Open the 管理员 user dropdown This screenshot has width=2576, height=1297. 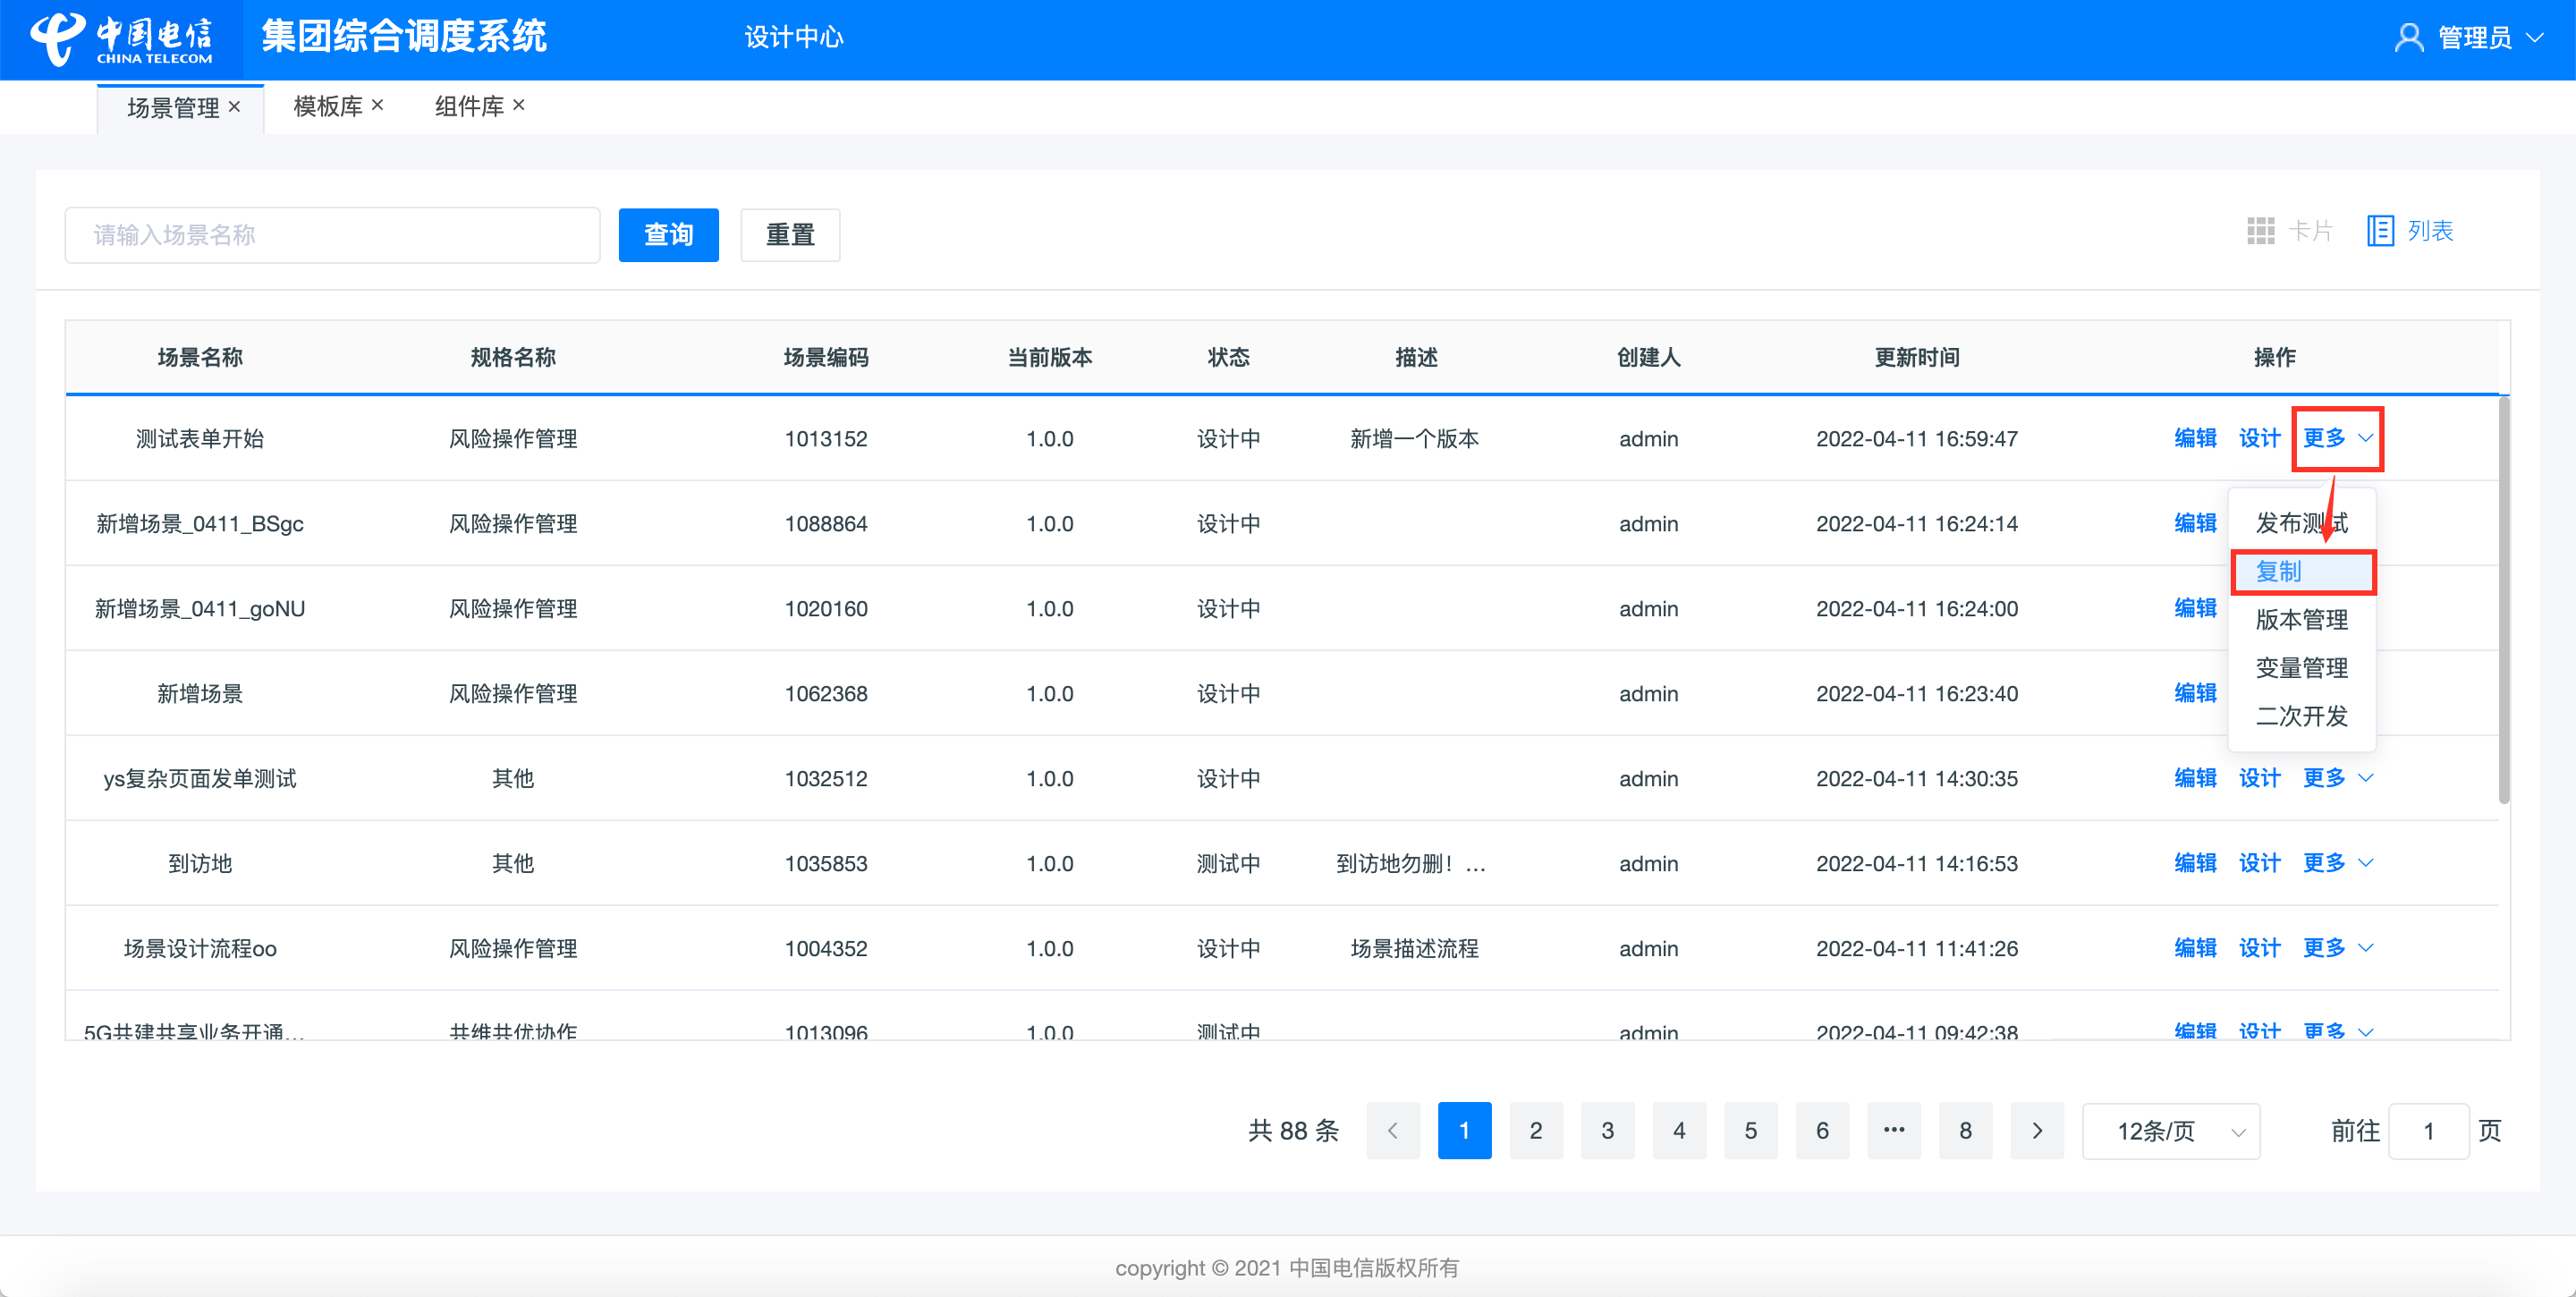point(2470,38)
